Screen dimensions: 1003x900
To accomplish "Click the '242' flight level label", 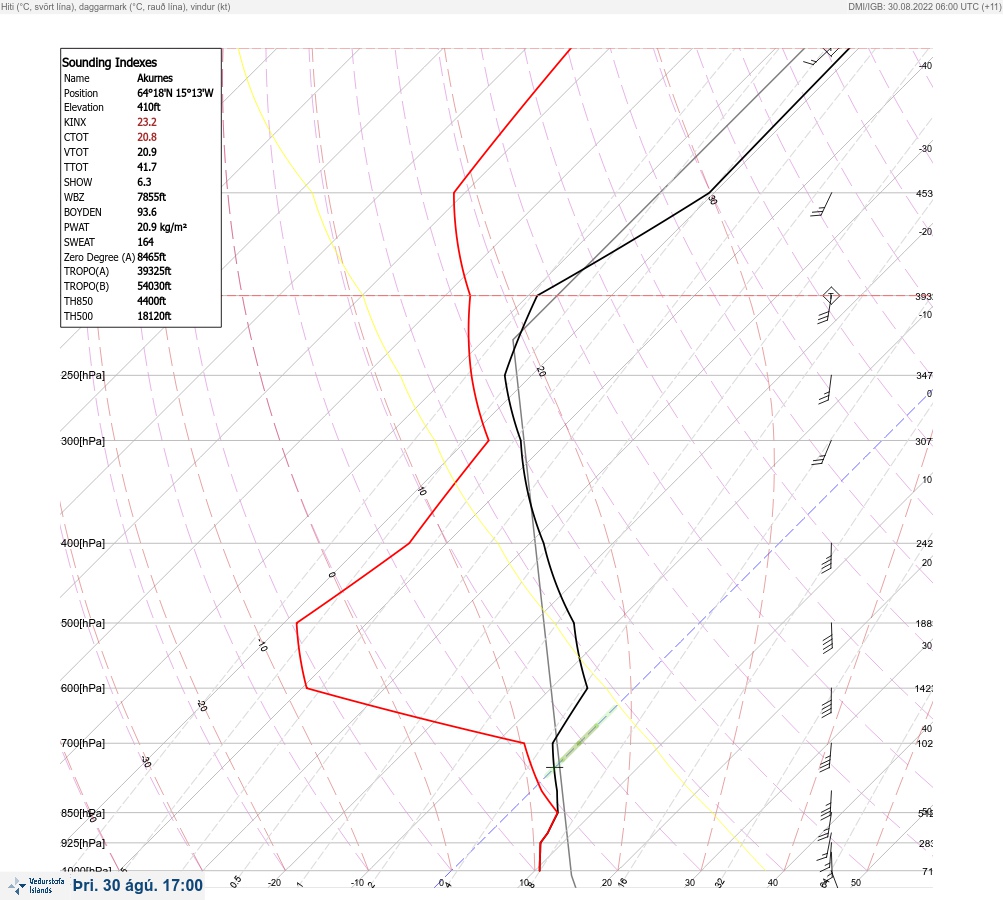I will 924,544.
